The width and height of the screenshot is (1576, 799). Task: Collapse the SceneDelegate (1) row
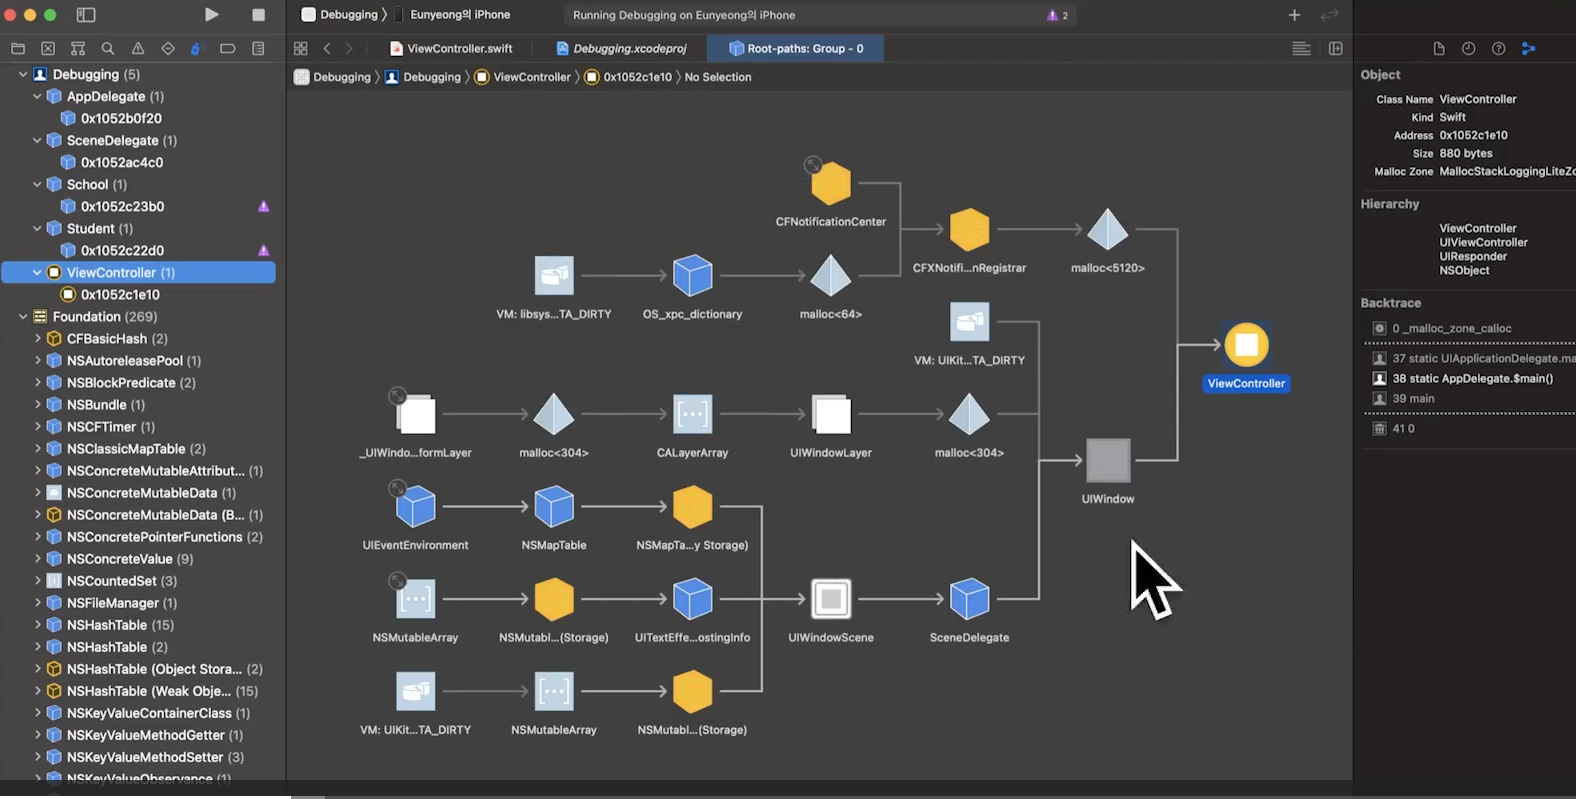(x=37, y=140)
